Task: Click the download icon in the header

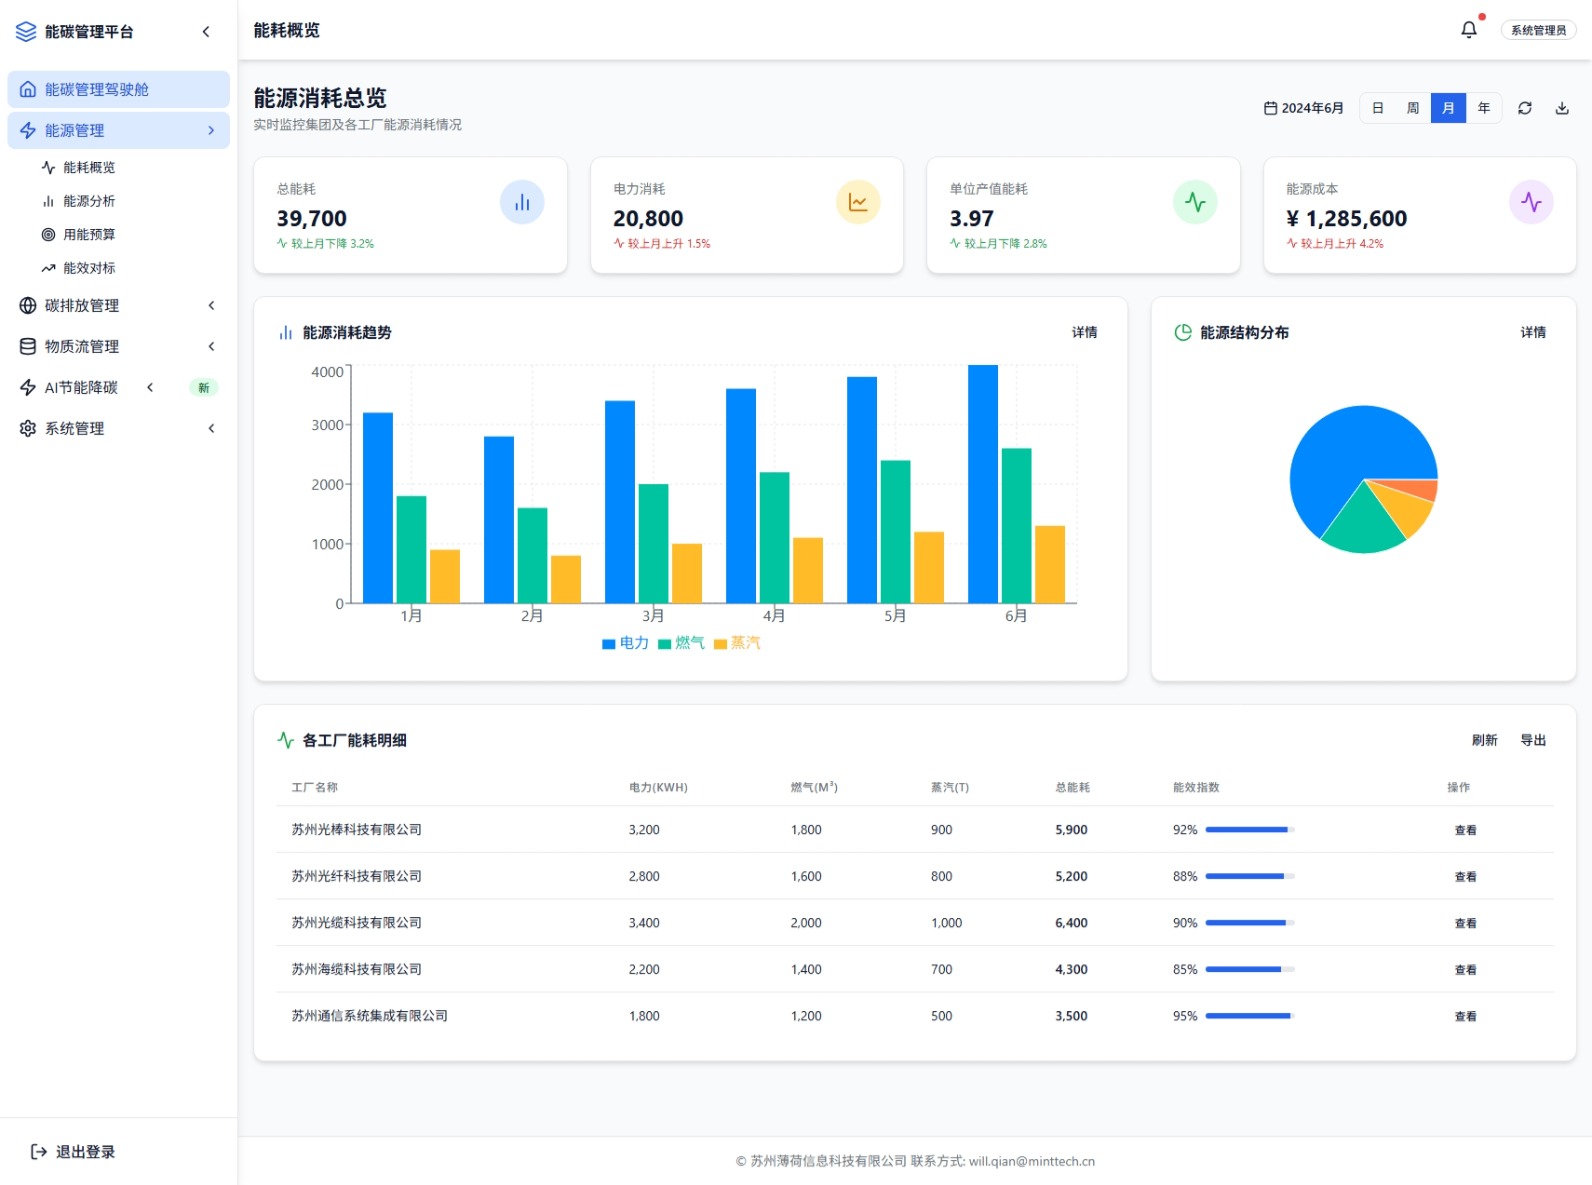Action: click(x=1561, y=108)
